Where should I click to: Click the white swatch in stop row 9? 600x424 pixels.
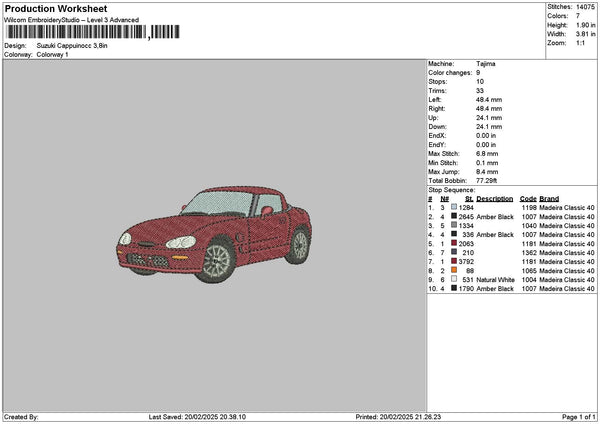[454, 279]
